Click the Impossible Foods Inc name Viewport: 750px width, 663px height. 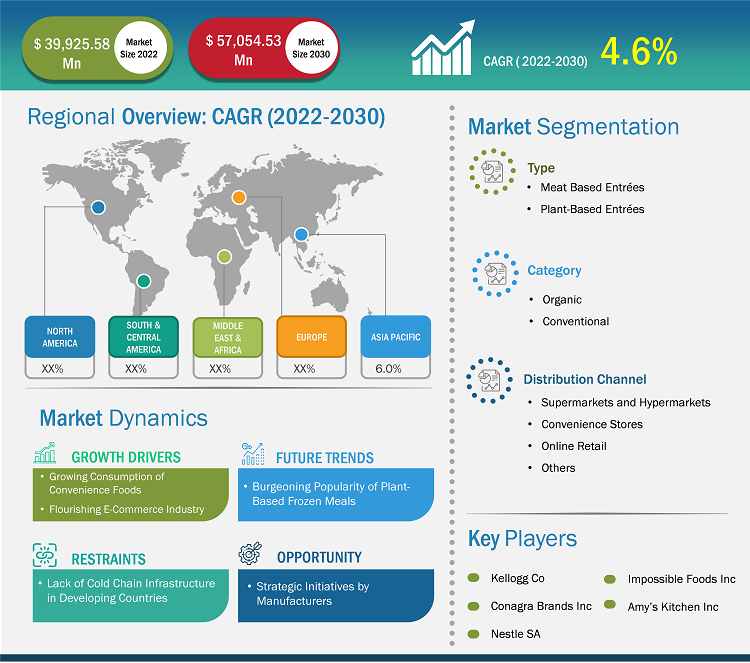(x=682, y=579)
